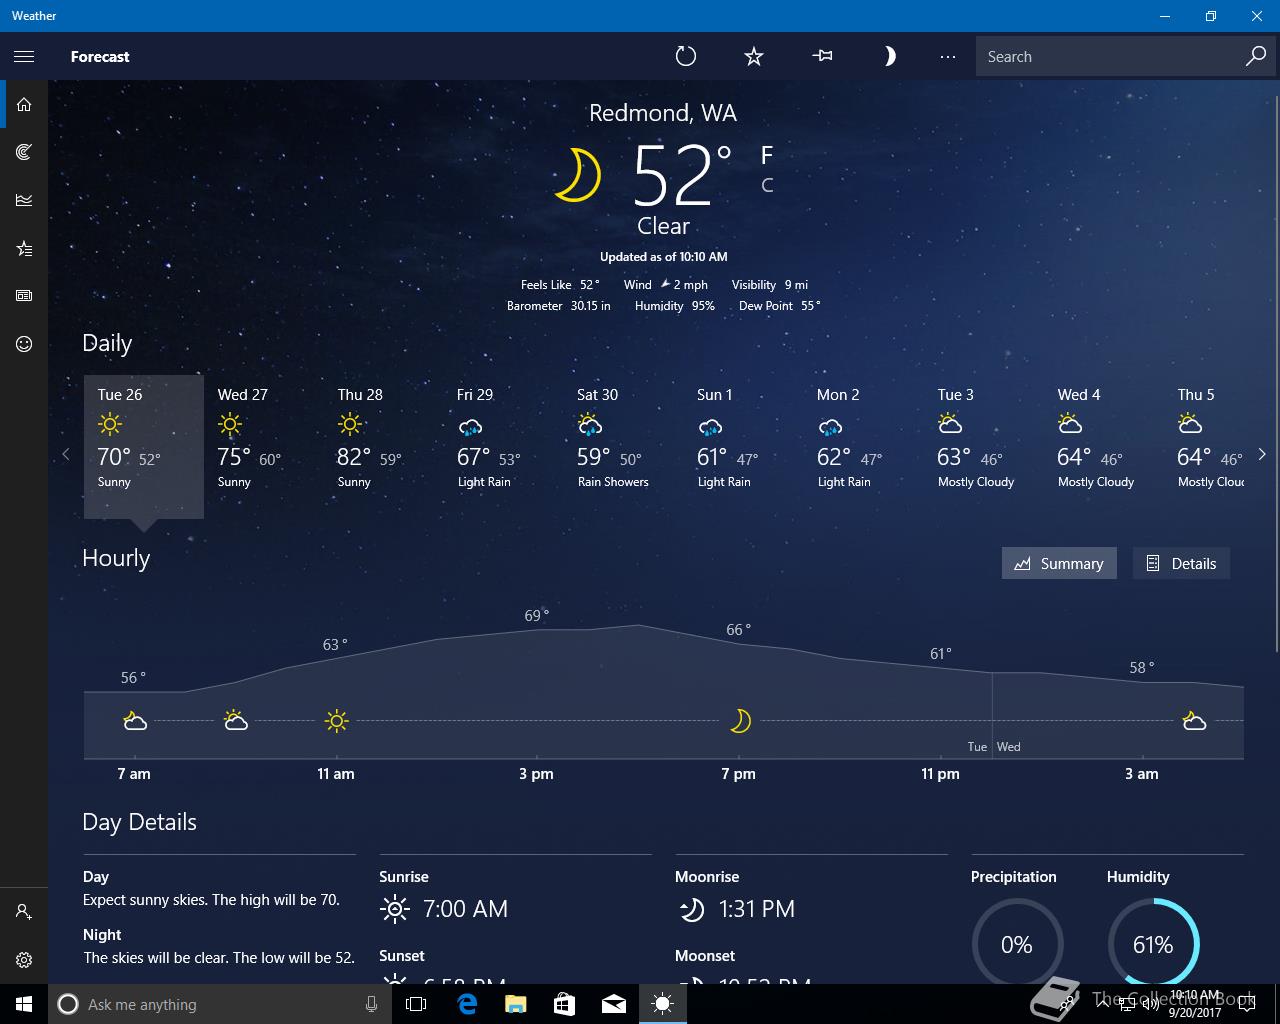The width and height of the screenshot is (1280, 1024).
Task: Show the hourly Details view
Action: tap(1181, 563)
